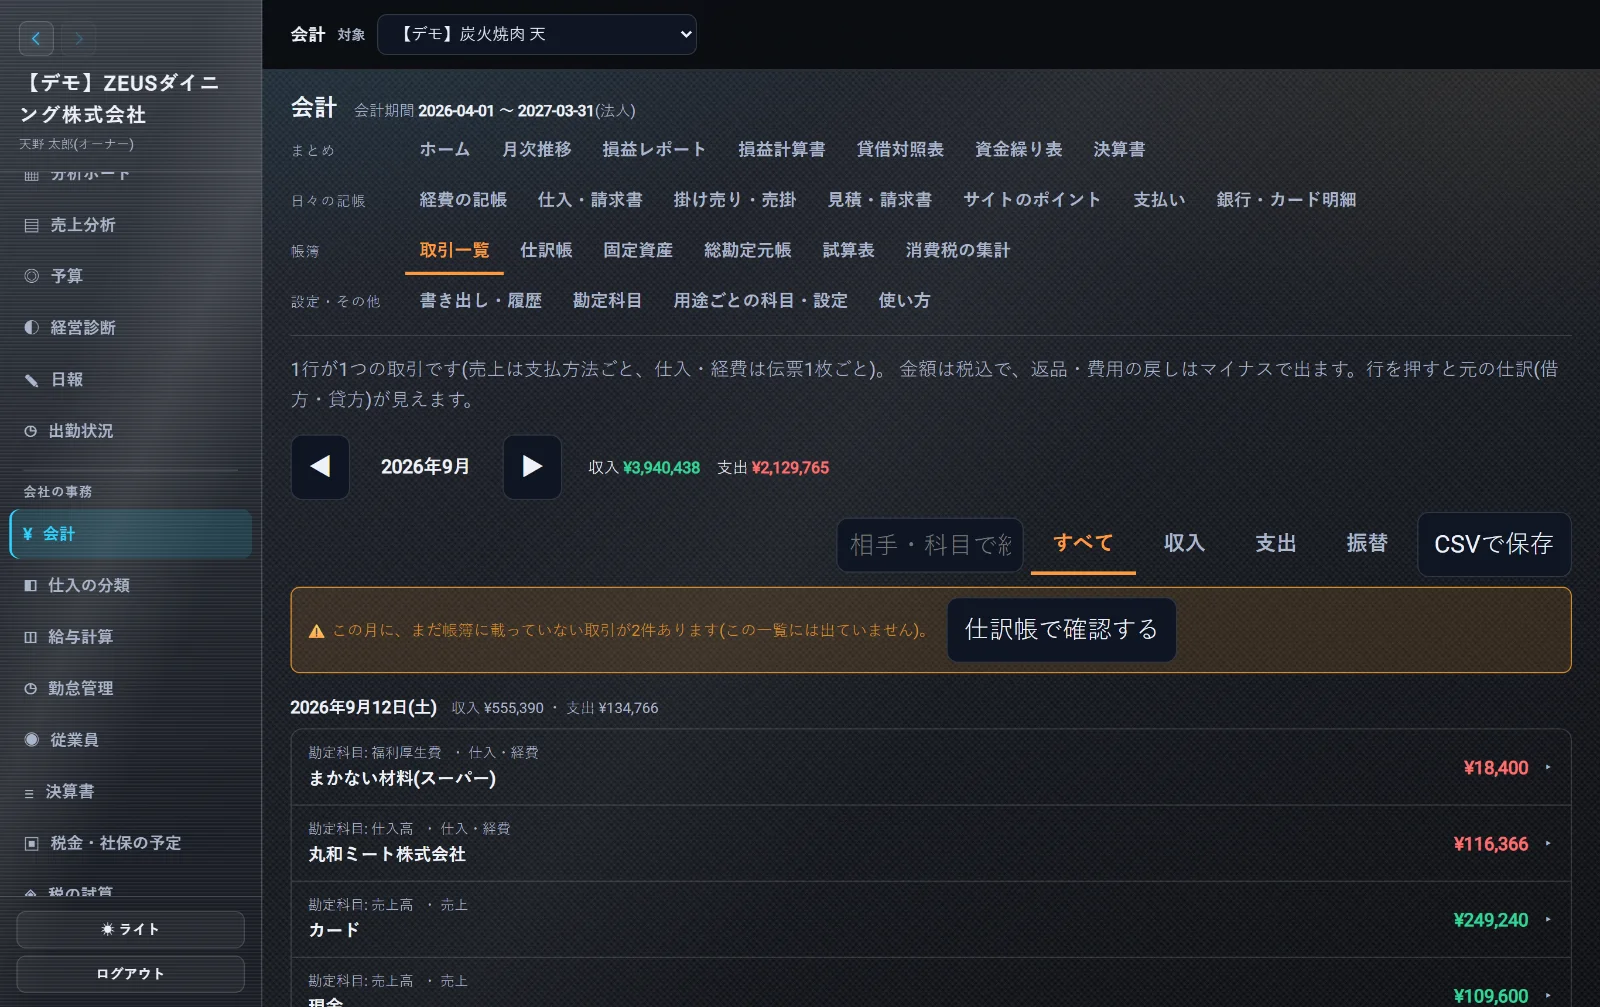The image size is (1600, 1007).
Task: Open the 銀行・カード明細 tab
Action: point(1286,200)
